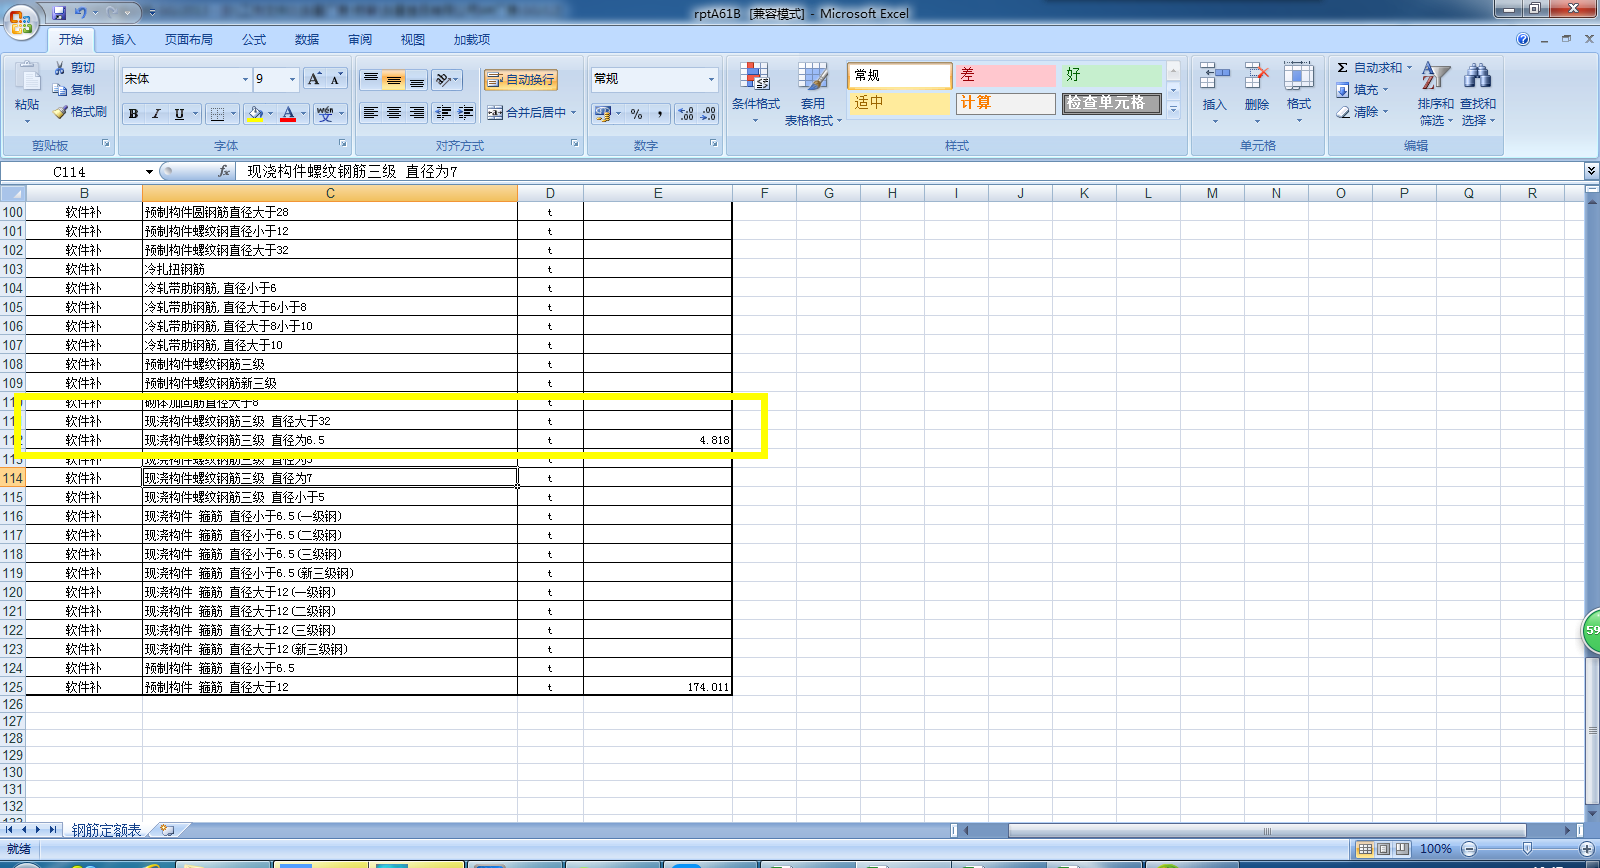Select column C header
The height and width of the screenshot is (868, 1600).
point(330,193)
